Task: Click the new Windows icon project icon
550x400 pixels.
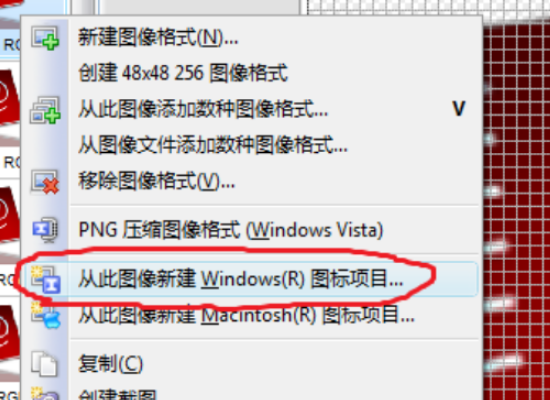Action: [x=46, y=280]
